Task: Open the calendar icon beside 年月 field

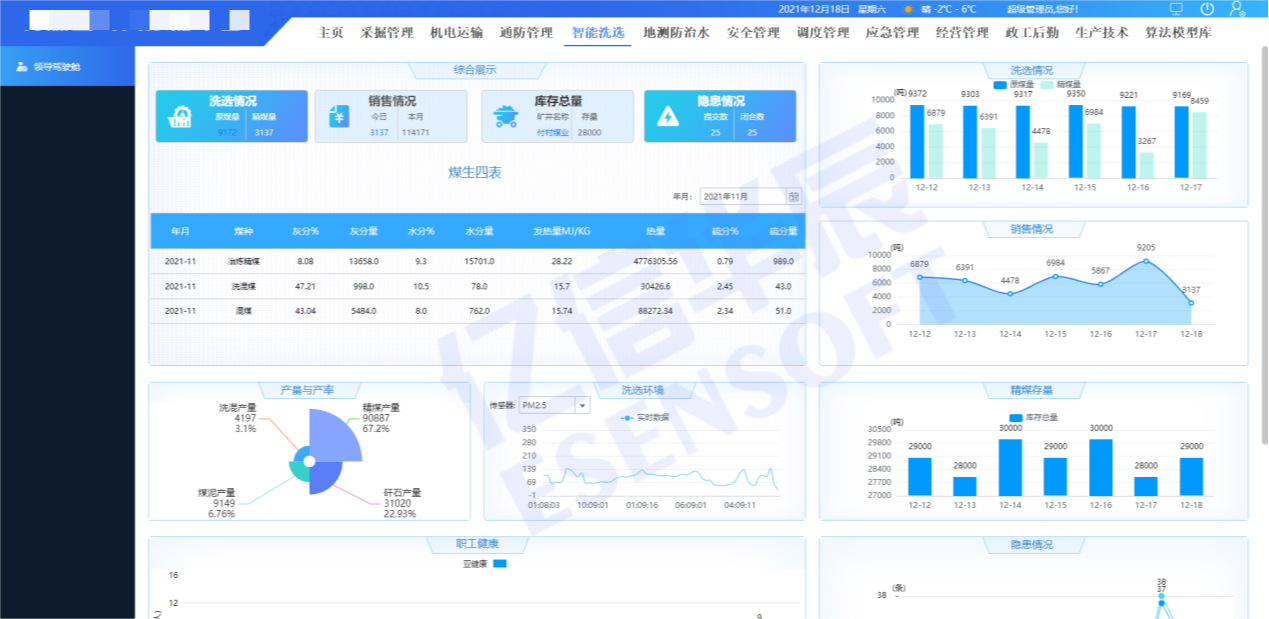Action: click(793, 197)
